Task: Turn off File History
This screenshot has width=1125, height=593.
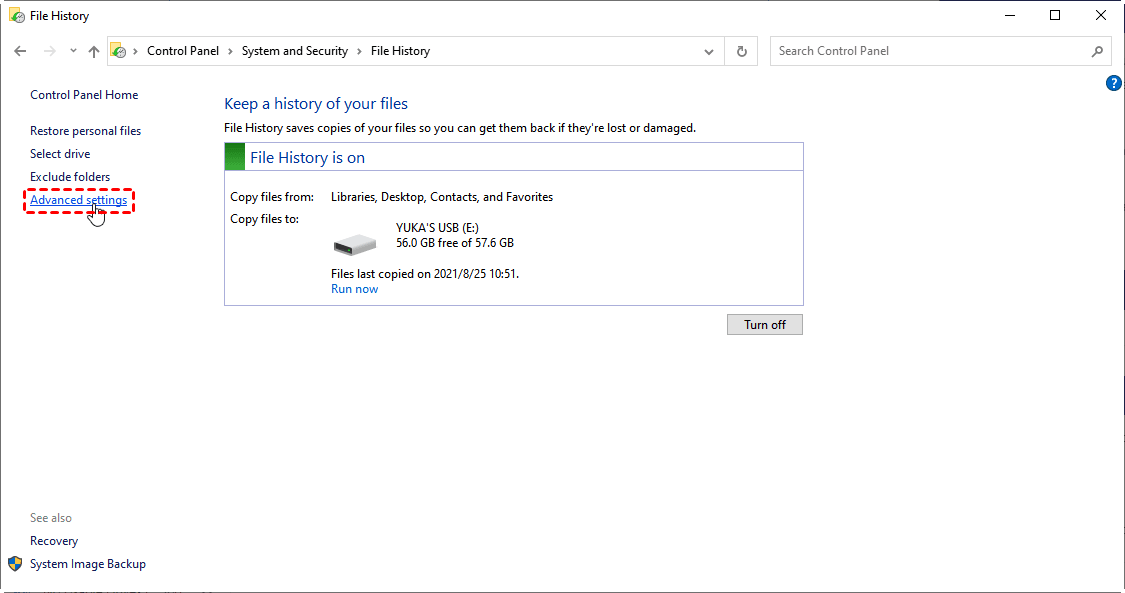Action: point(764,325)
